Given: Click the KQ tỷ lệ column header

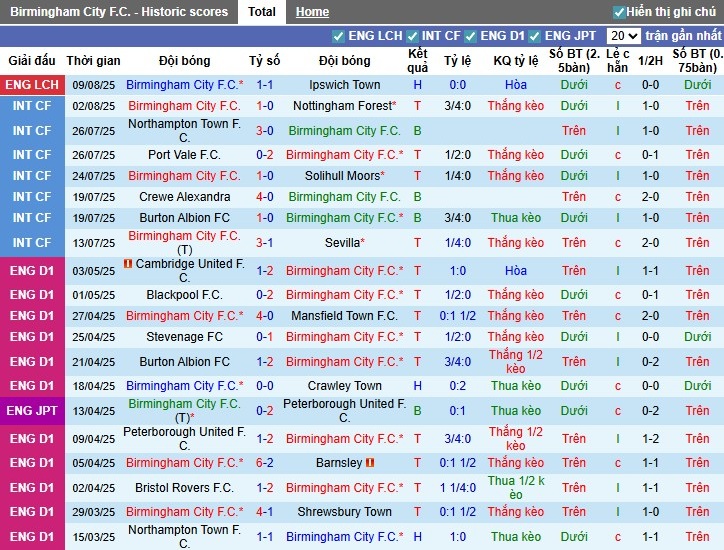Looking at the screenshot, I should 515,60.
